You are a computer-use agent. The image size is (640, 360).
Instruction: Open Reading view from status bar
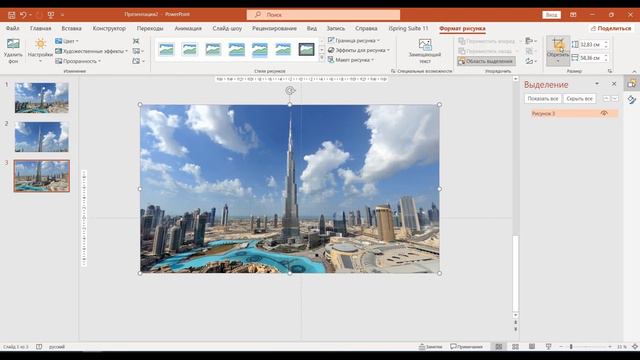[532, 347]
